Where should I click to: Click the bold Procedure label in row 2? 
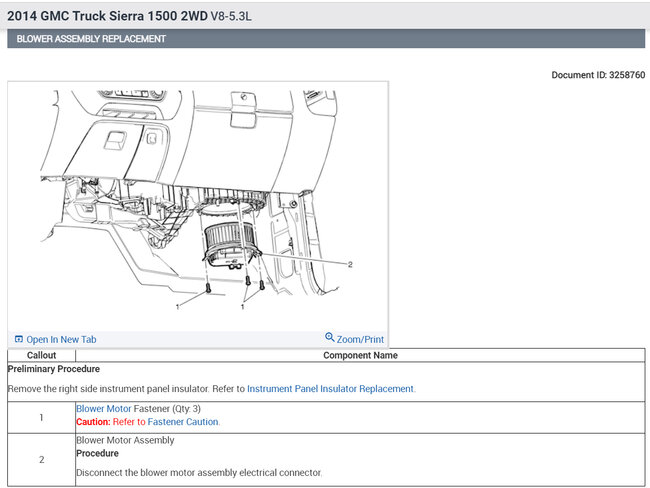pos(97,453)
